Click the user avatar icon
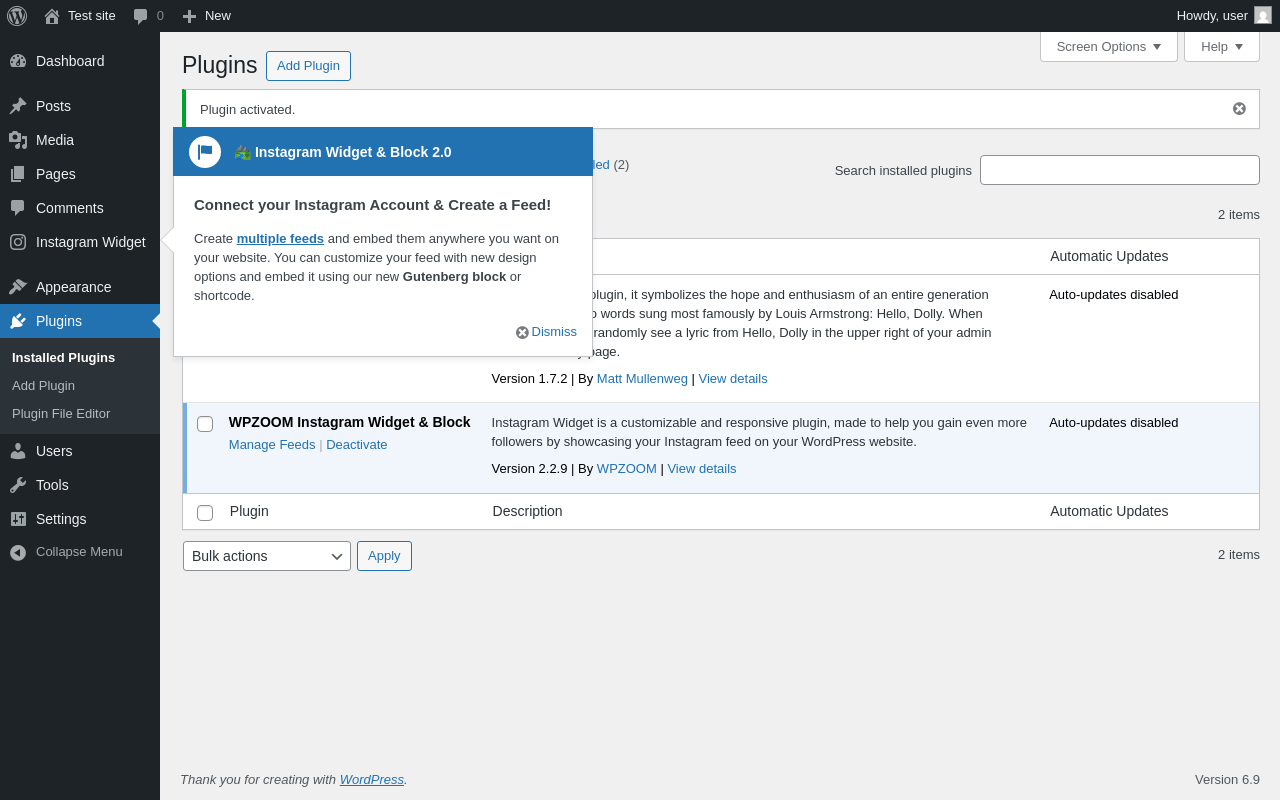1280x800 pixels. point(1263,15)
